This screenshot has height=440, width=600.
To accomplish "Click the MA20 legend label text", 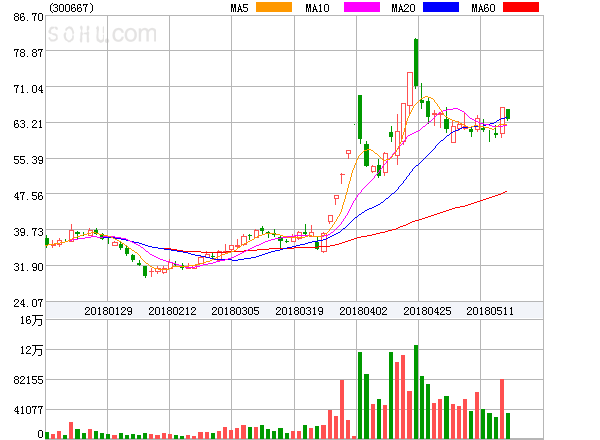I will [x=403, y=8].
